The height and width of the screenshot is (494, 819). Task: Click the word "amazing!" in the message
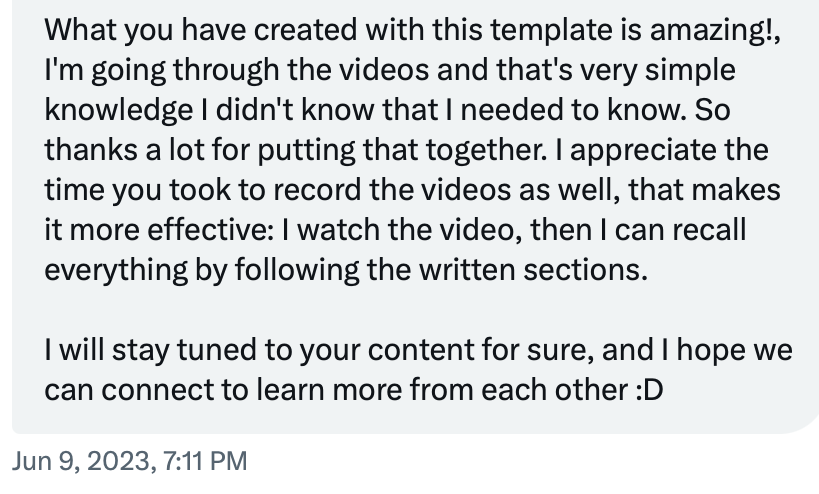coord(713,30)
